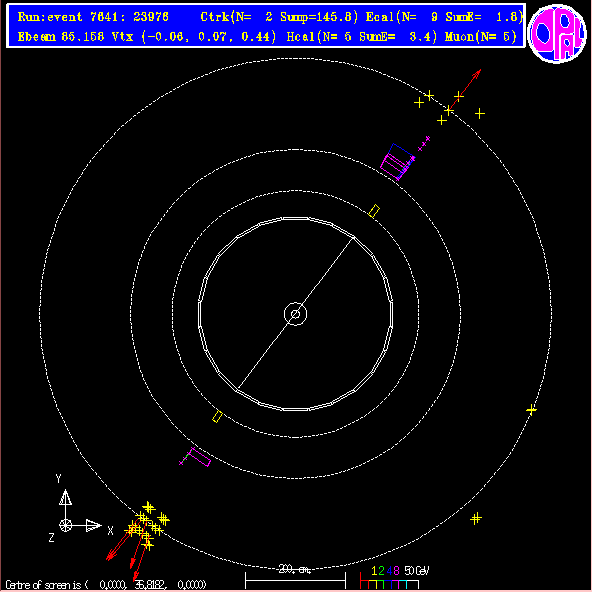Click the Centre of screen coordinates text

point(106,584)
